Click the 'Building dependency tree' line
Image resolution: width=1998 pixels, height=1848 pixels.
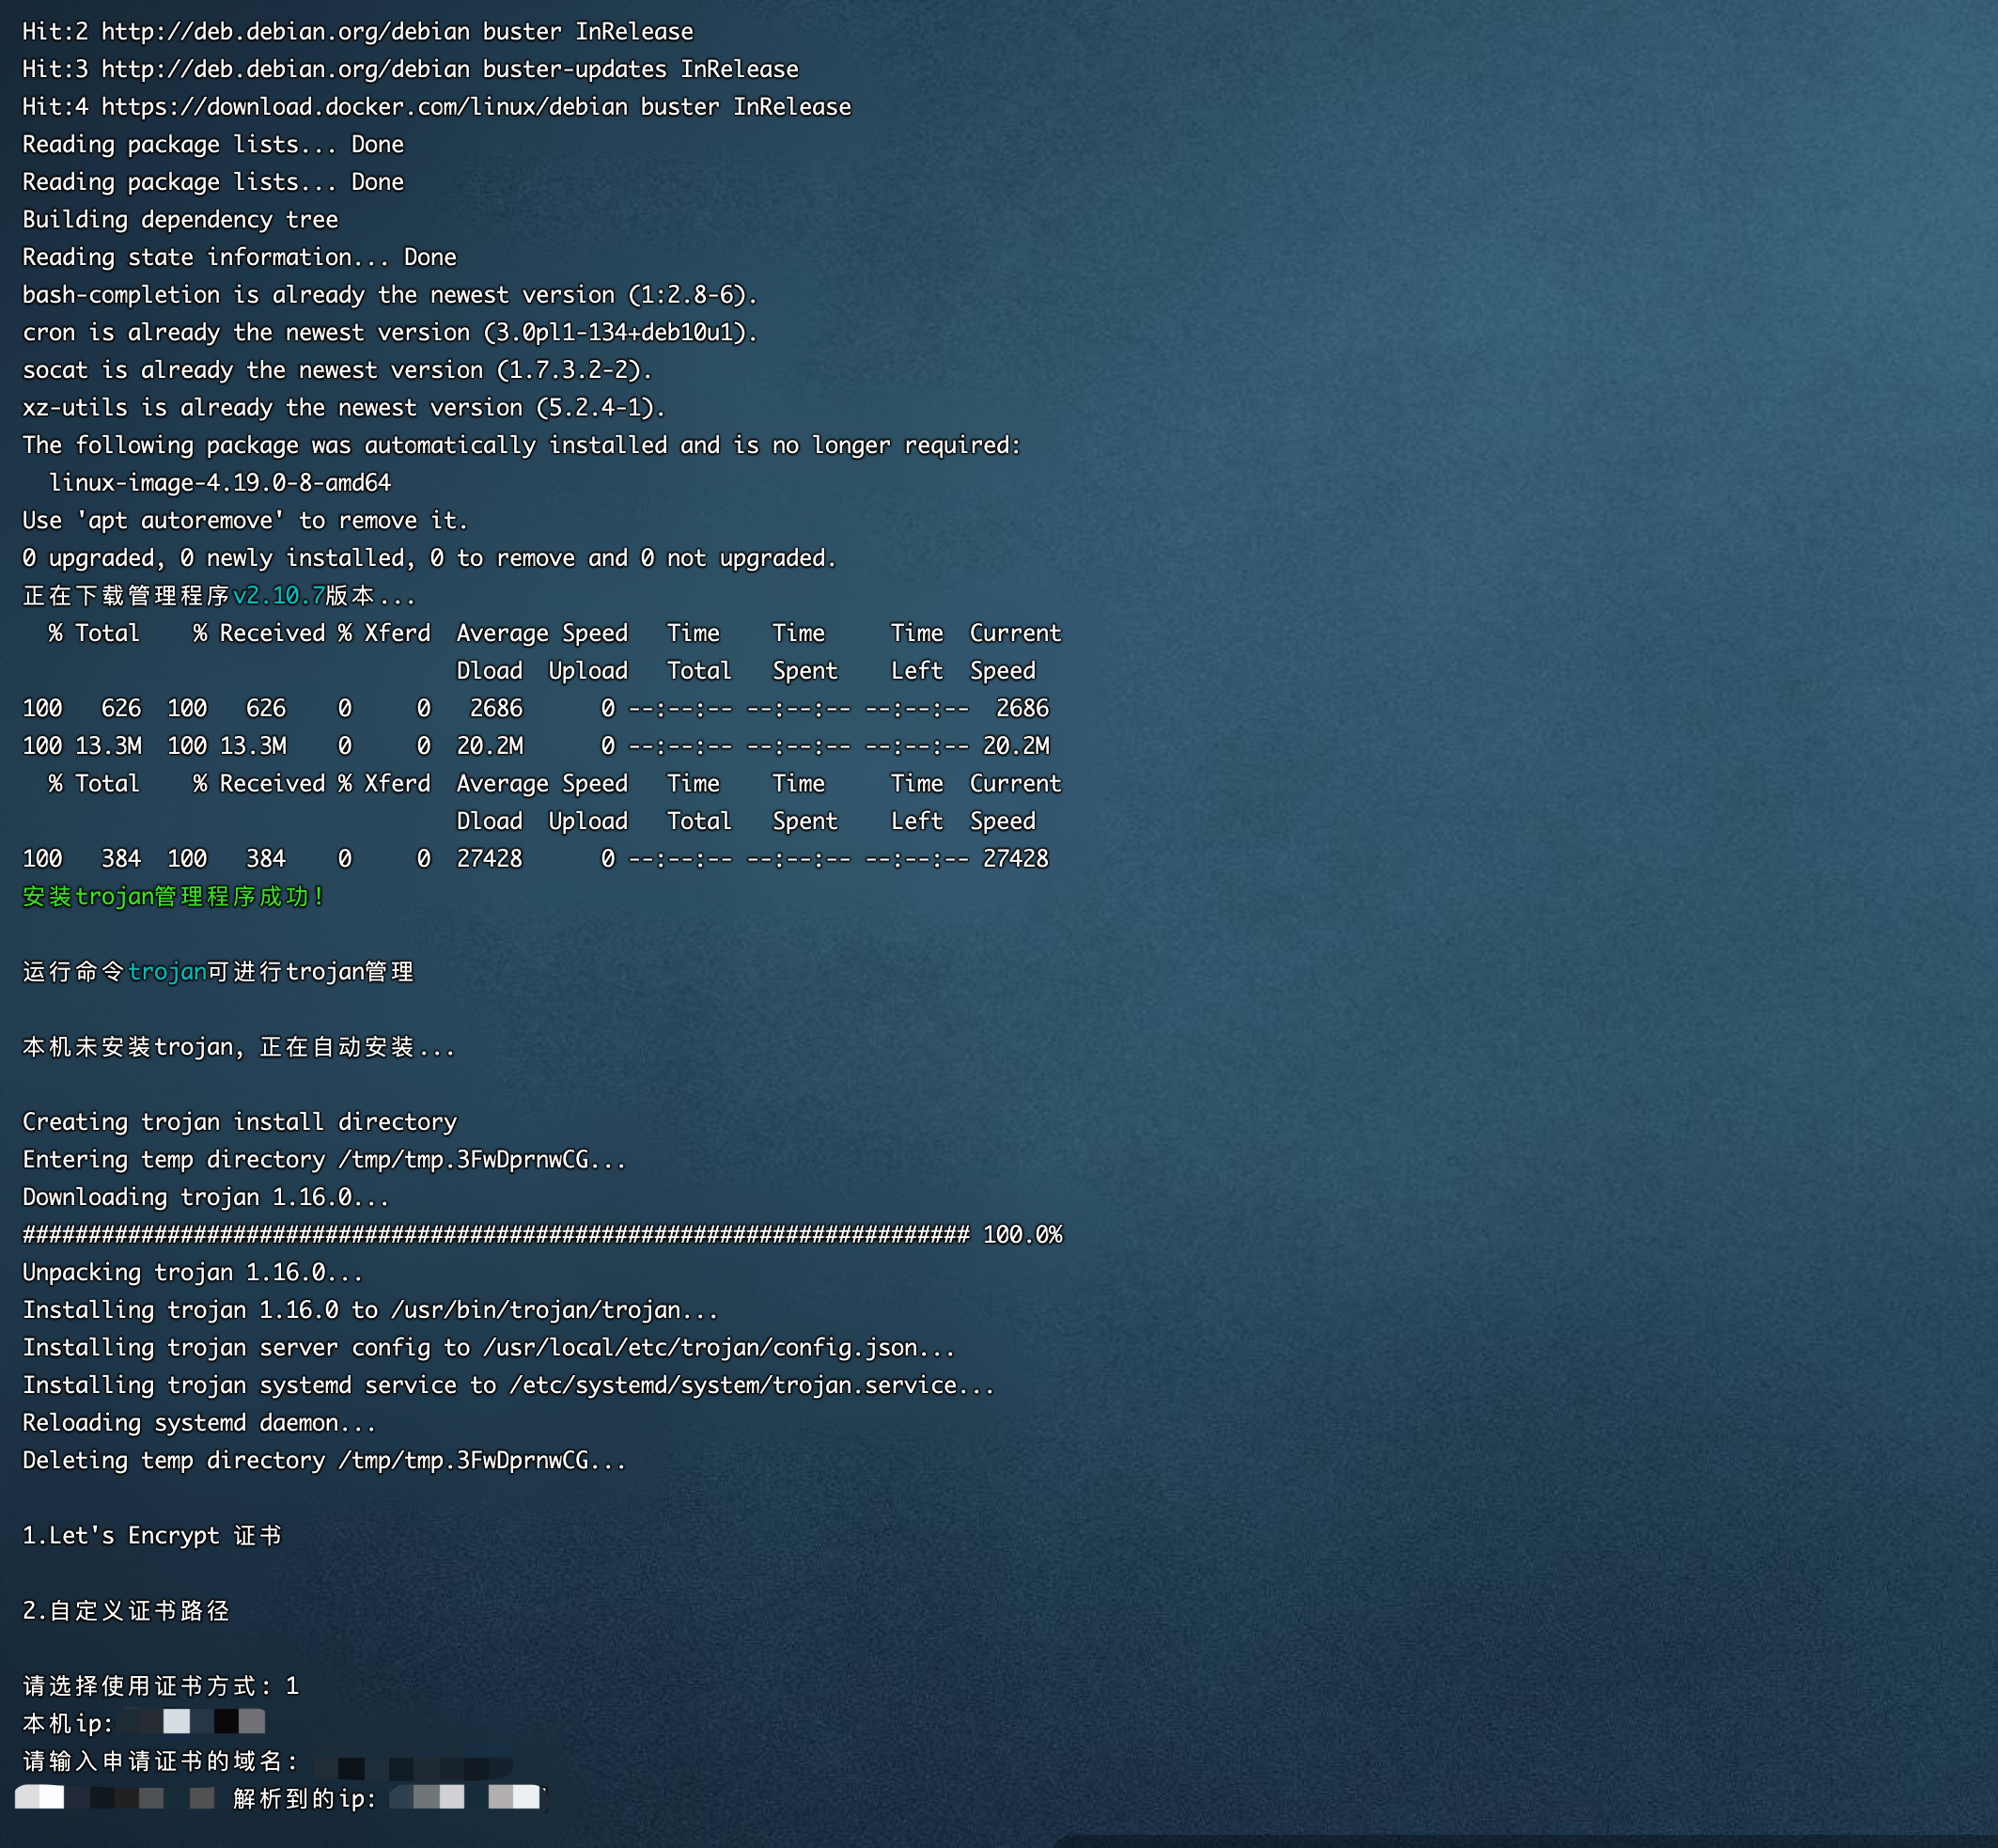pyautogui.click(x=180, y=220)
